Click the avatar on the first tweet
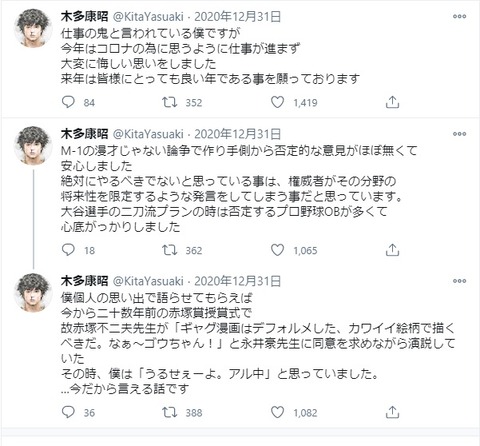The width and height of the screenshot is (480, 446). point(33,28)
